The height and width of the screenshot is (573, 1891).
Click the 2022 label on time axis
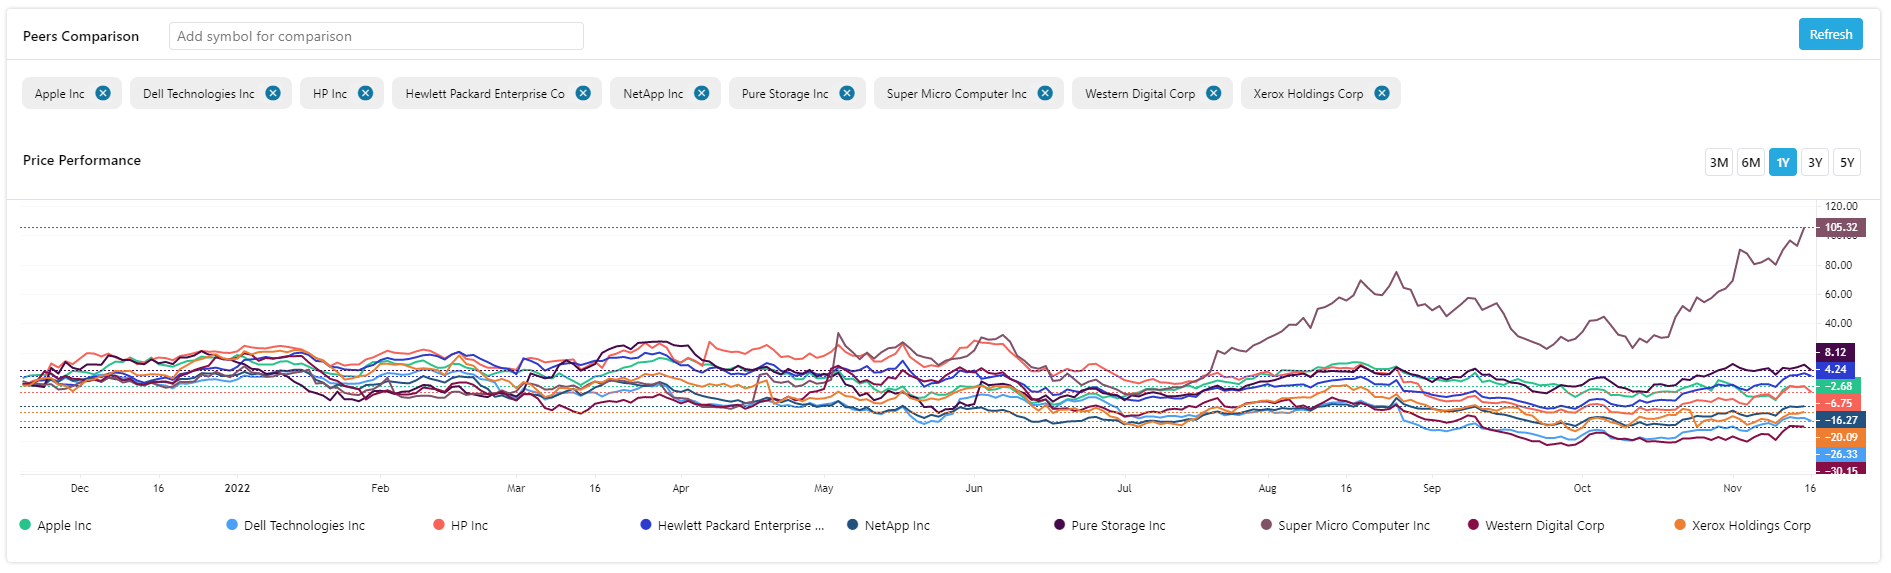point(237,488)
